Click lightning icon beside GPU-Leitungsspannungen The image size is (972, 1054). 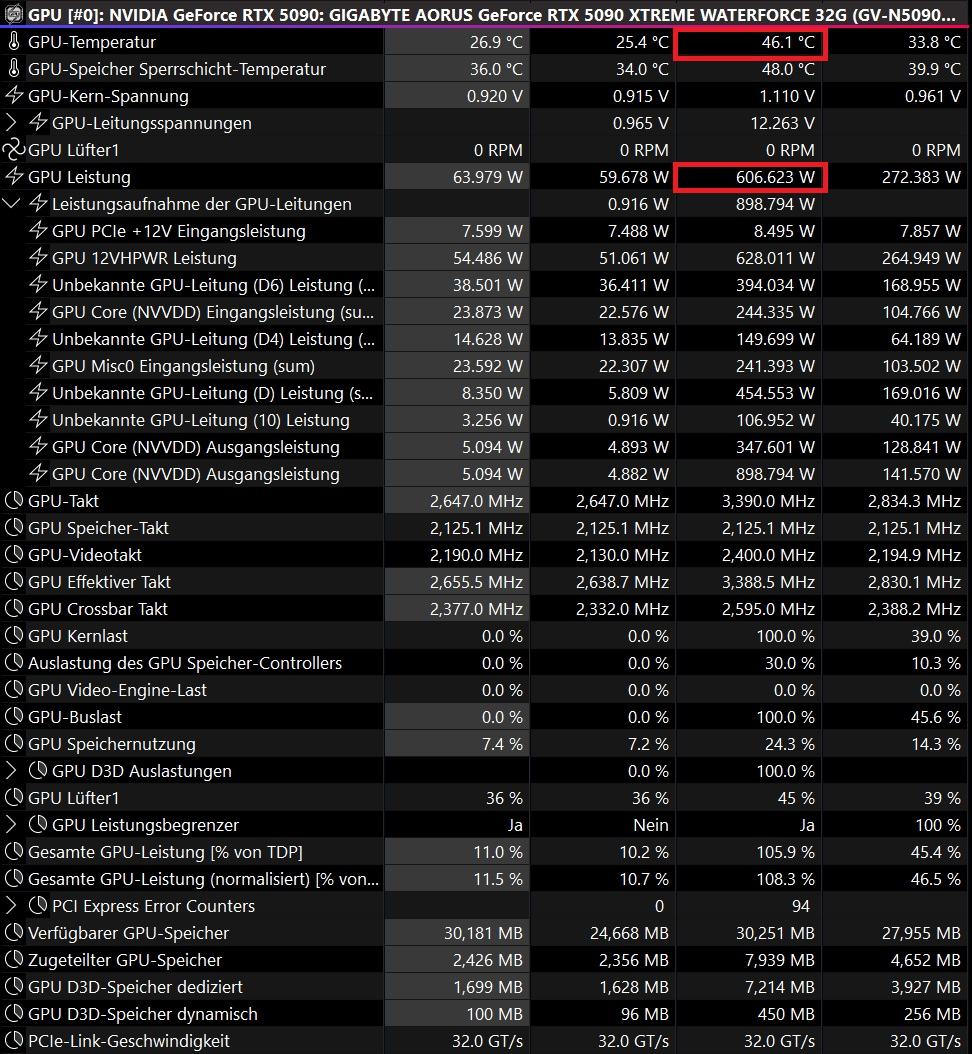[x=38, y=122]
